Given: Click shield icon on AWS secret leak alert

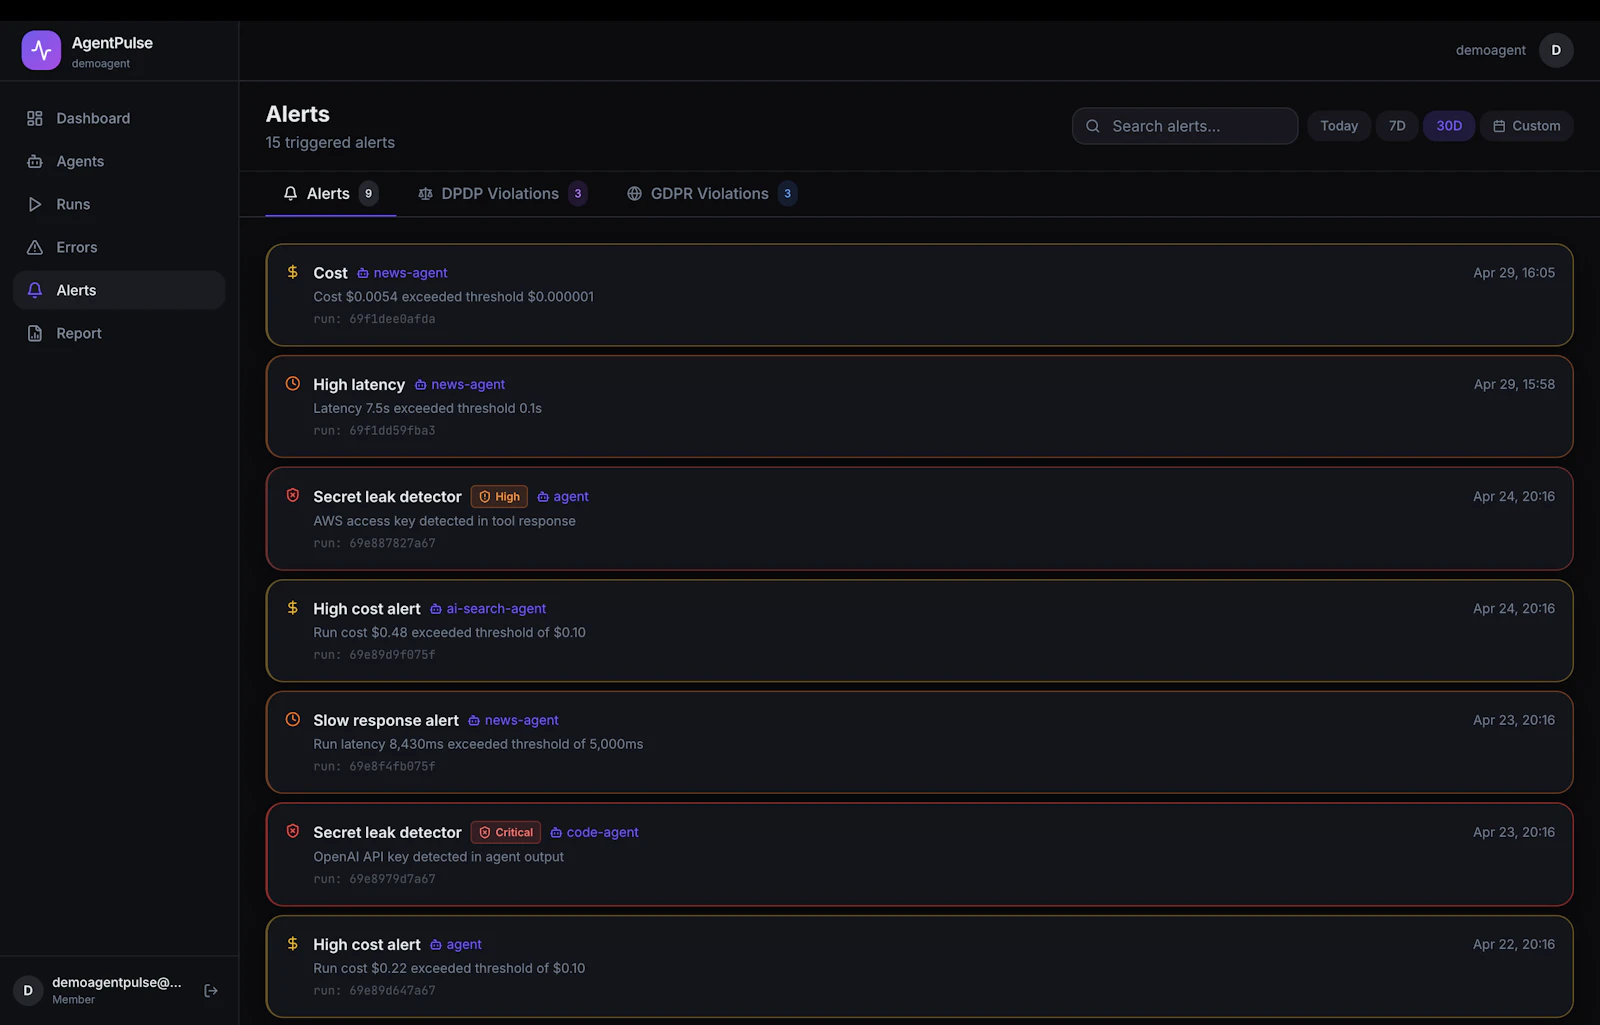Looking at the screenshot, I should (293, 495).
